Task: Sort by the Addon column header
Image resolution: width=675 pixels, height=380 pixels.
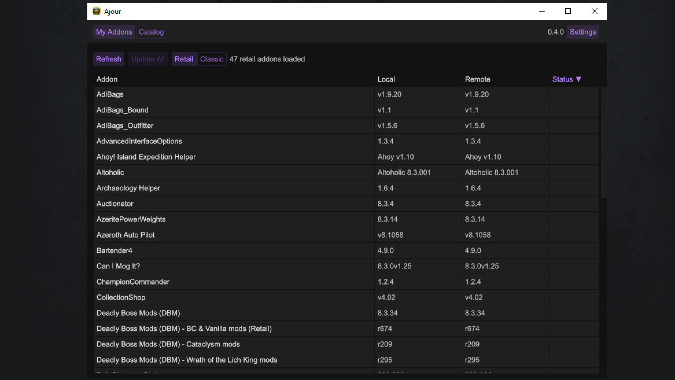Action: coord(107,79)
